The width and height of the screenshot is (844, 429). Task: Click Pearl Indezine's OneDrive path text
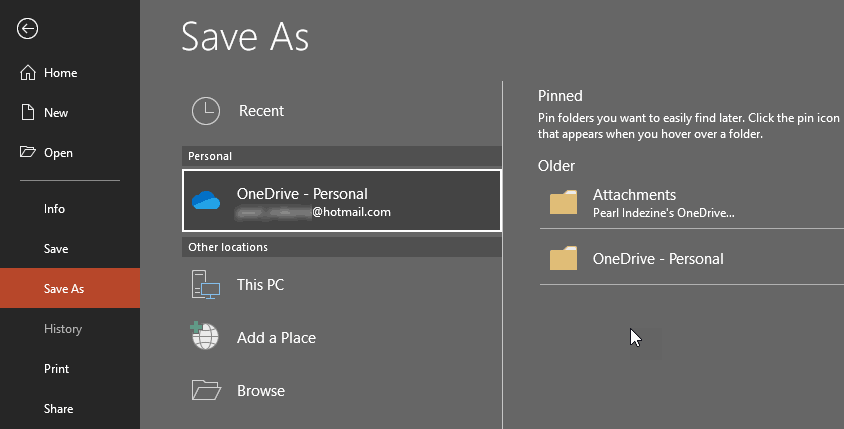(663, 213)
